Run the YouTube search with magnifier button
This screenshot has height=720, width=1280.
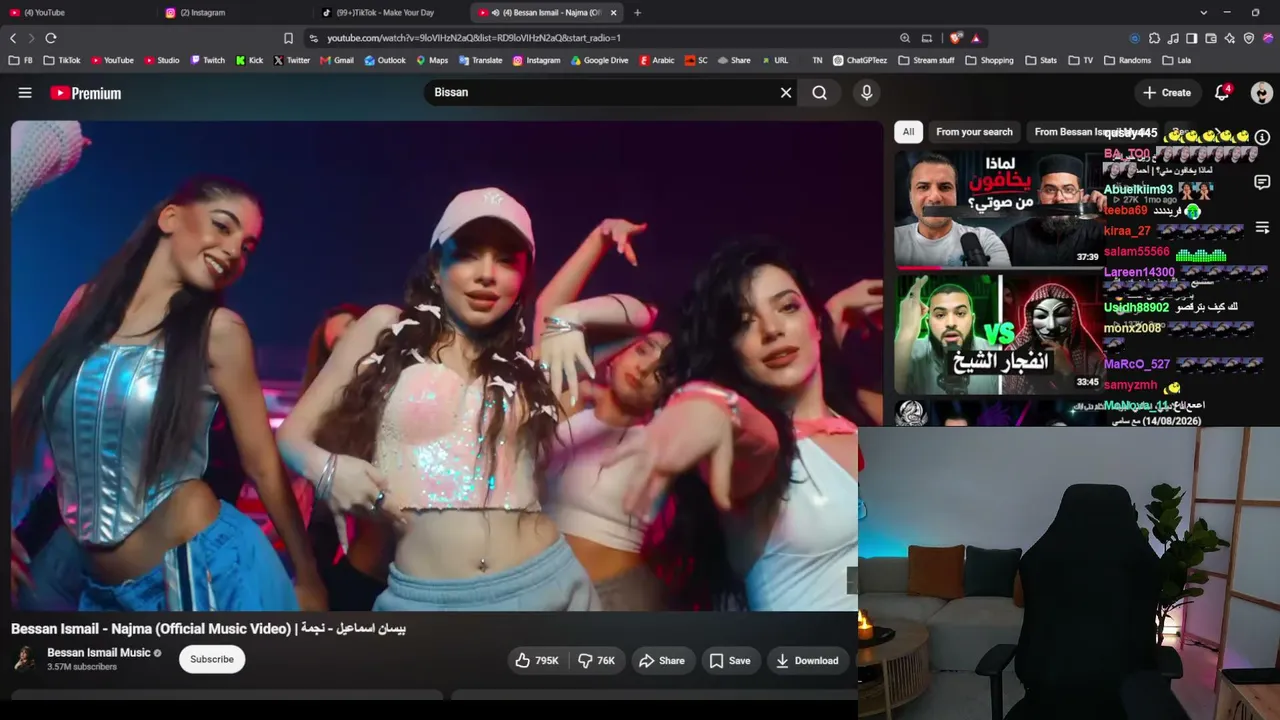pyautogui.click(x=820, y=93)
